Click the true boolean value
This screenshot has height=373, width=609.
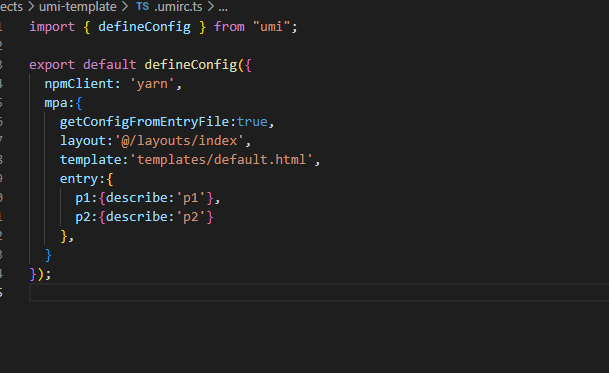pos(252,122)
